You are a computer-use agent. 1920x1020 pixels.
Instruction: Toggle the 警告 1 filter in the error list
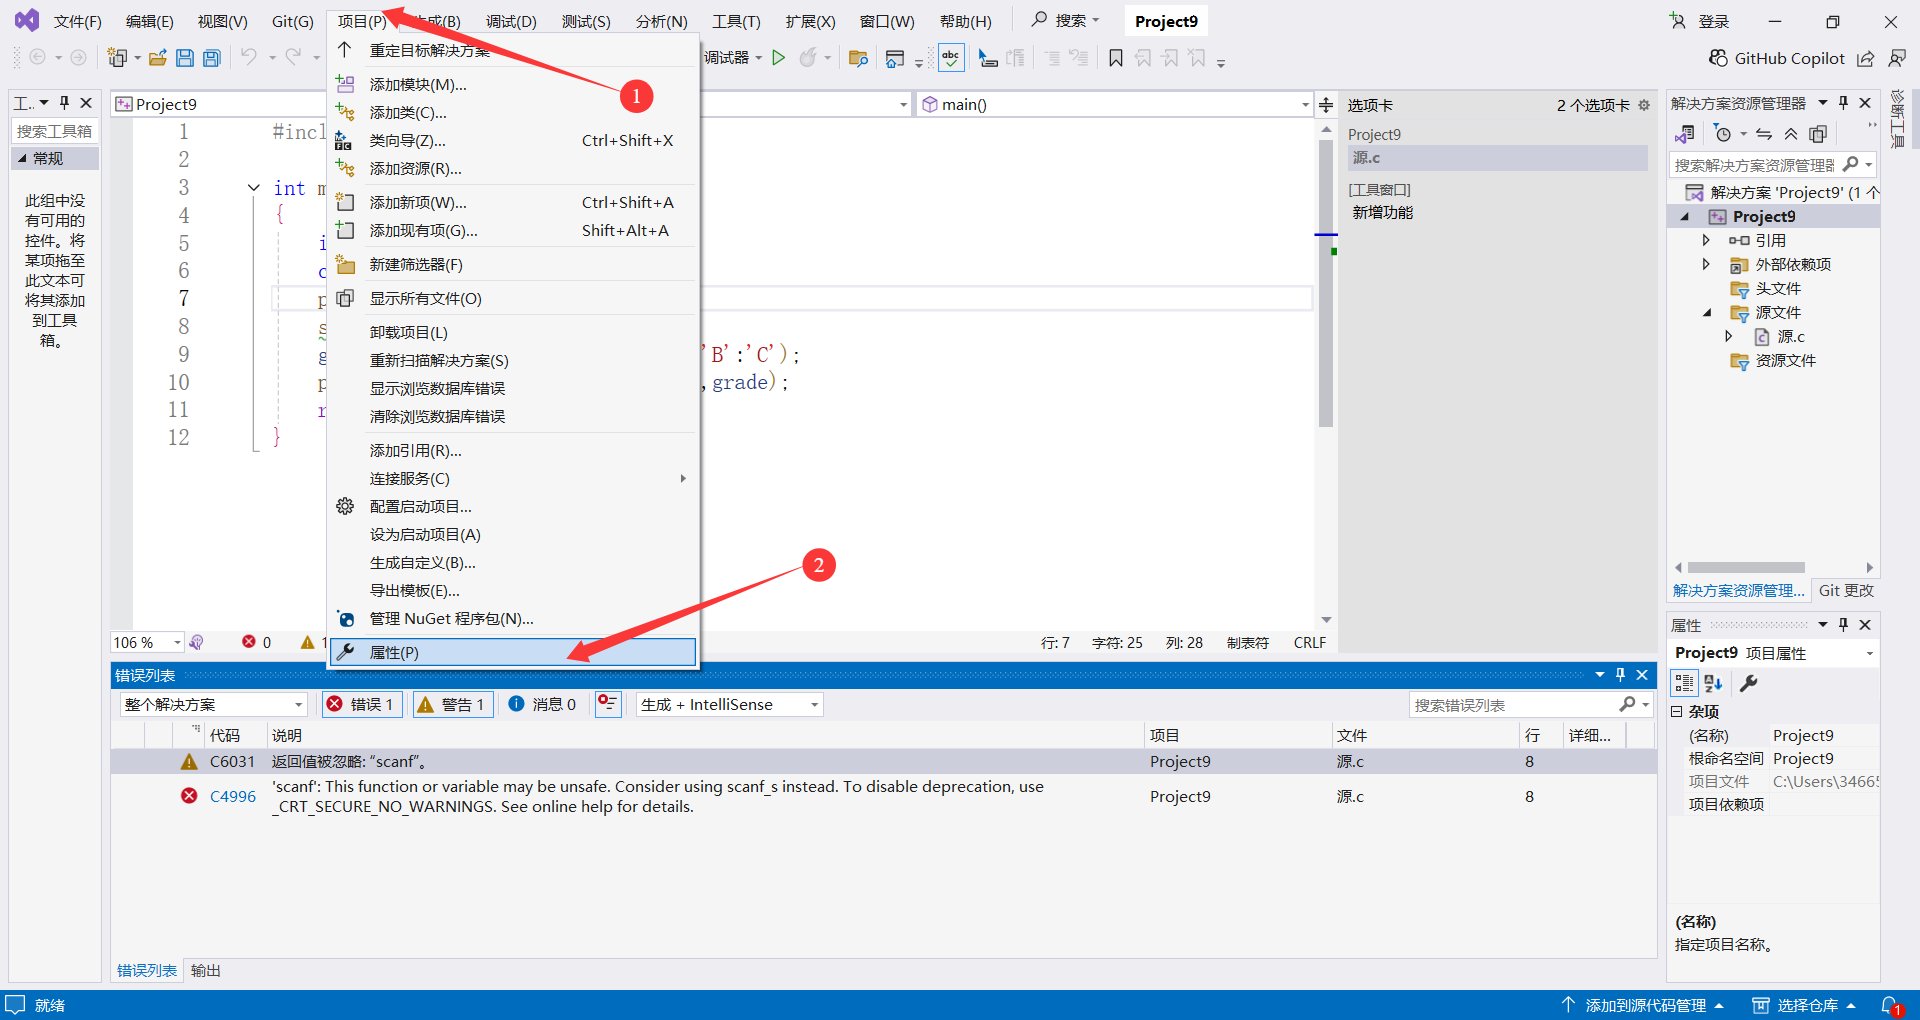pos(452,704)
